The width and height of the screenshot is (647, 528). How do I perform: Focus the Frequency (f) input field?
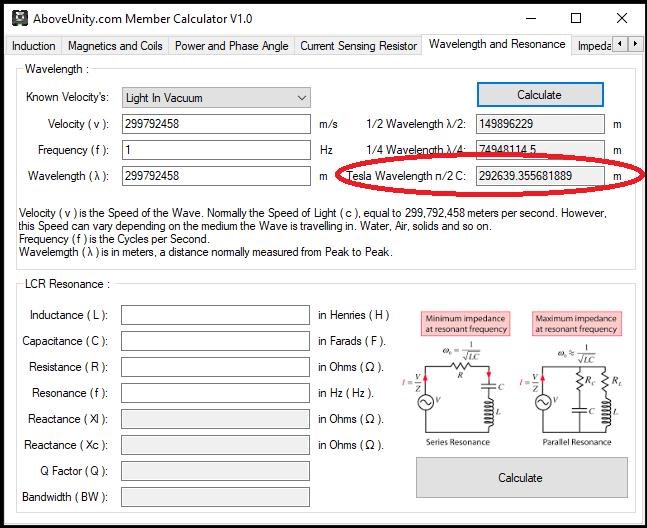click(x=216, y=150)
